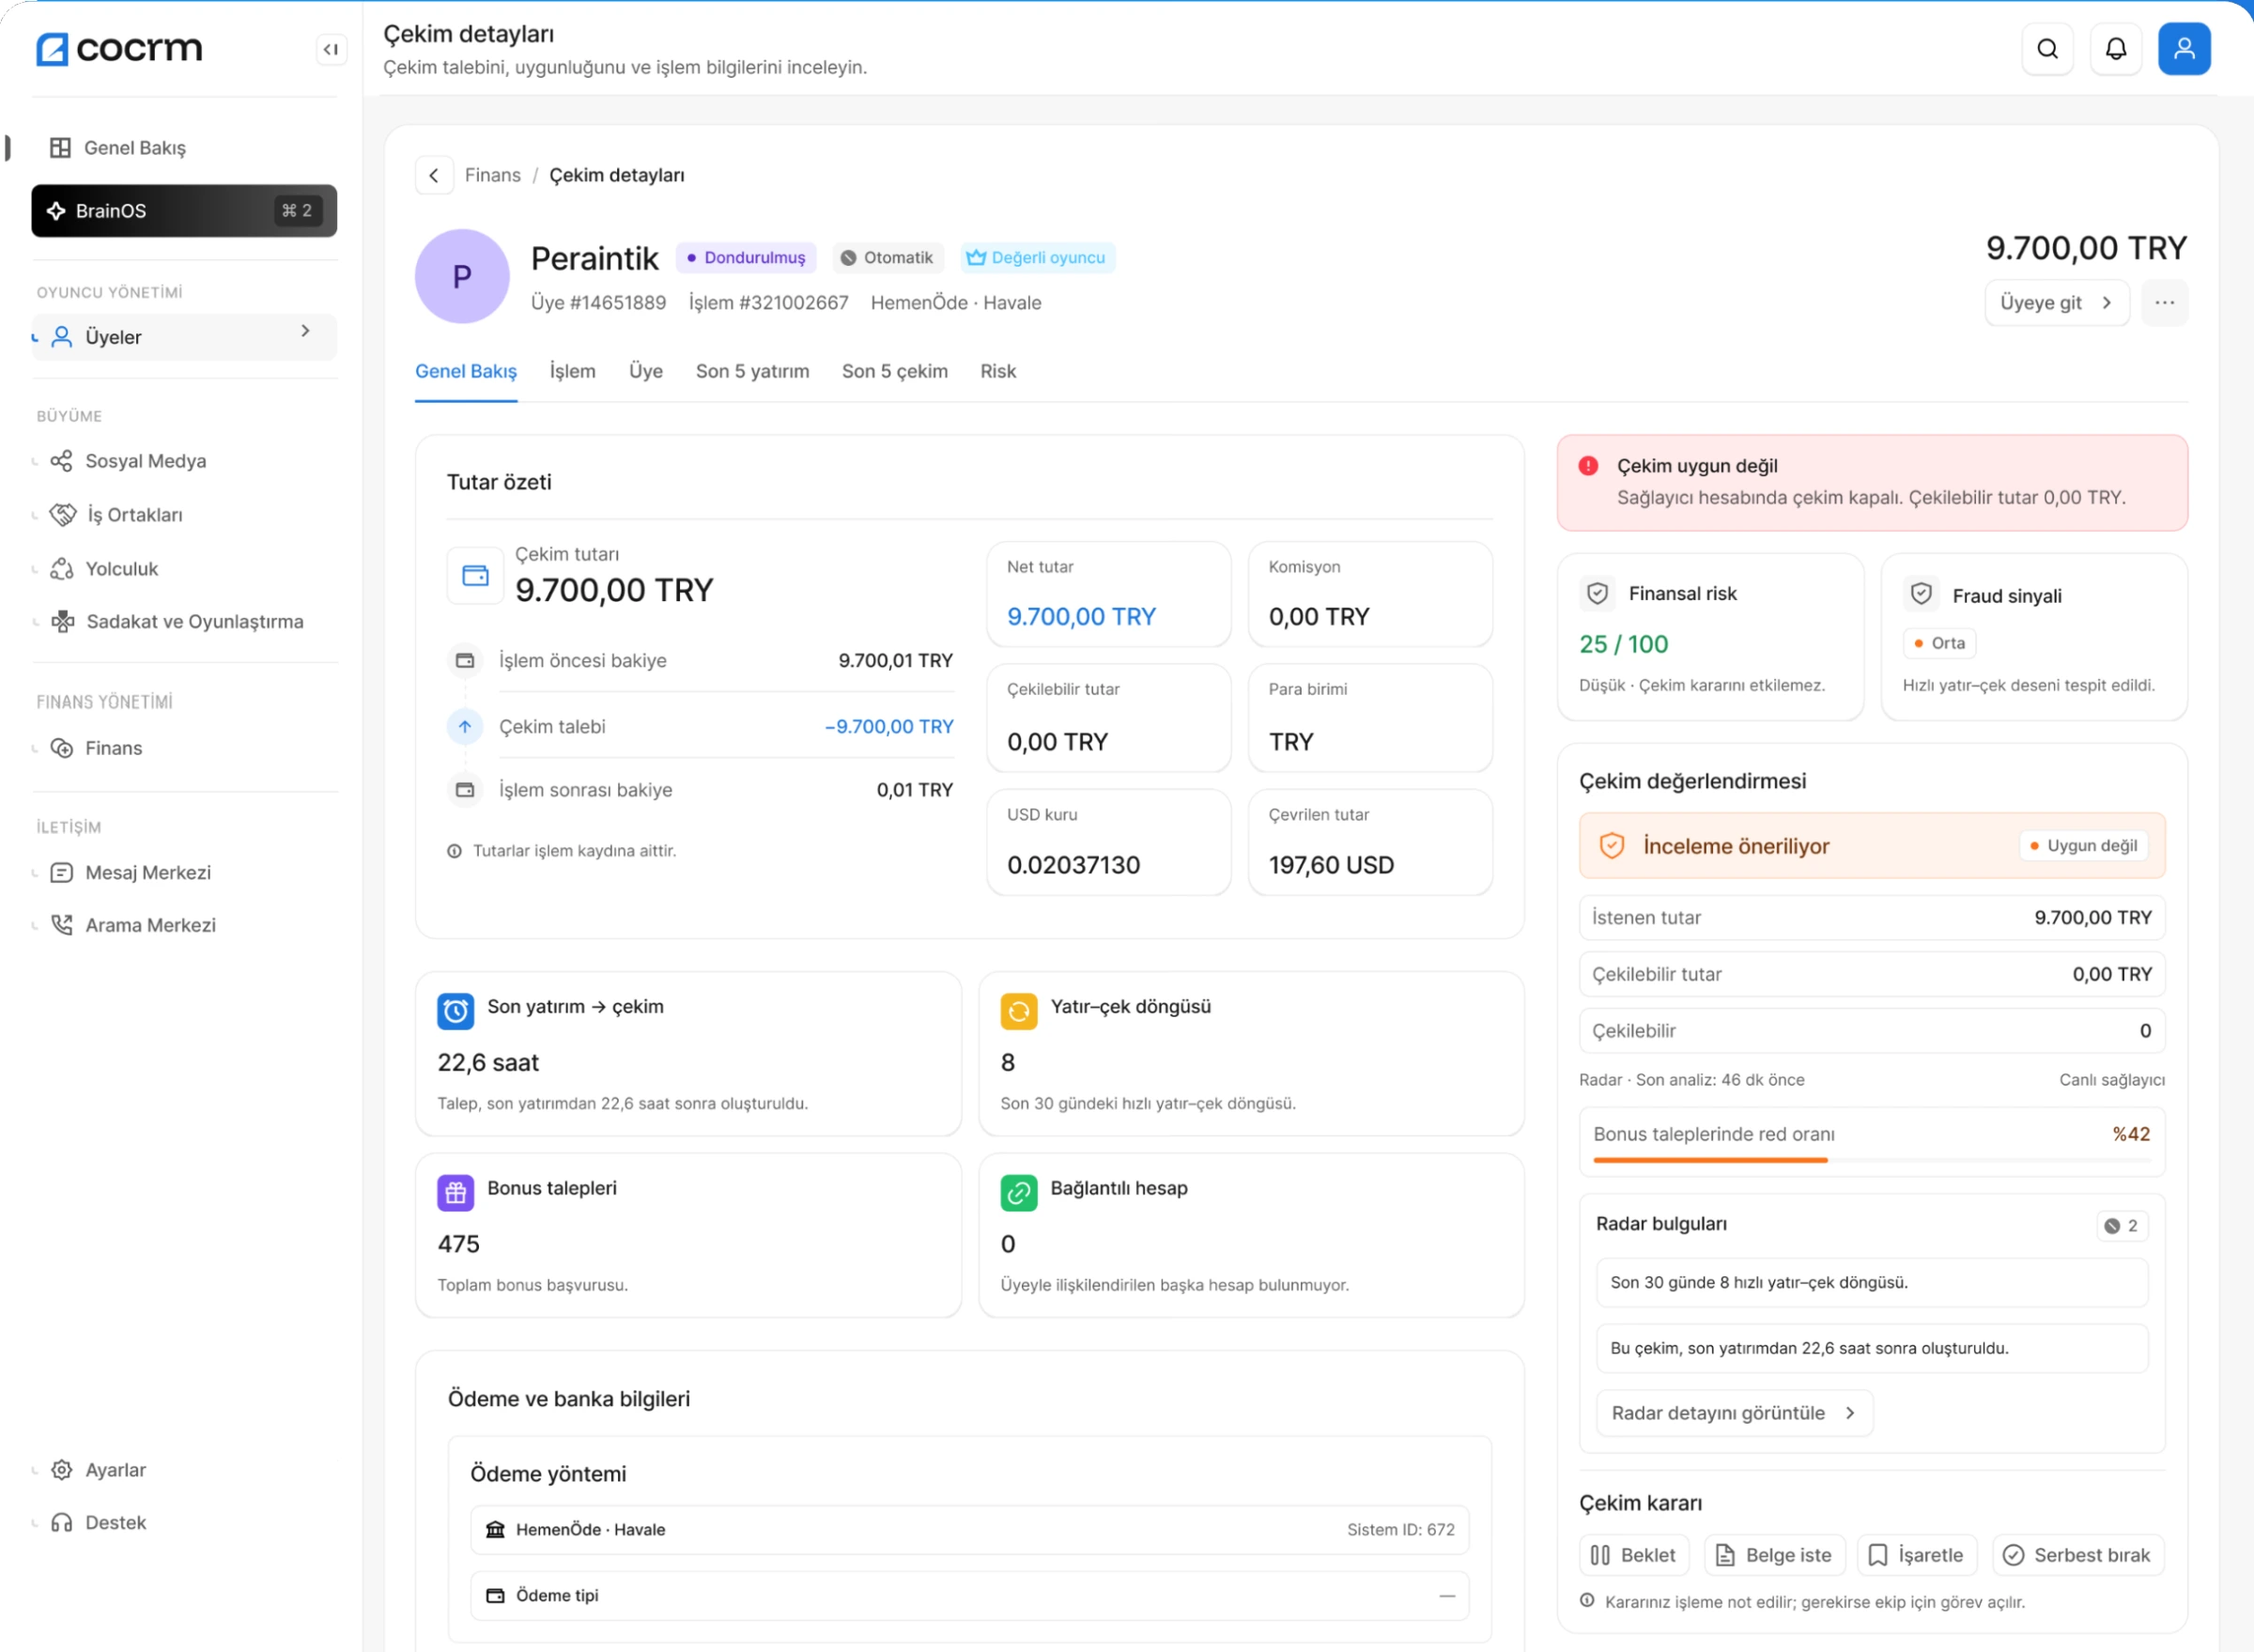This screenshot has height=1652, width=2254.
Task: Click the Finansal risk shield icon
Action: tap(1598, 594)
